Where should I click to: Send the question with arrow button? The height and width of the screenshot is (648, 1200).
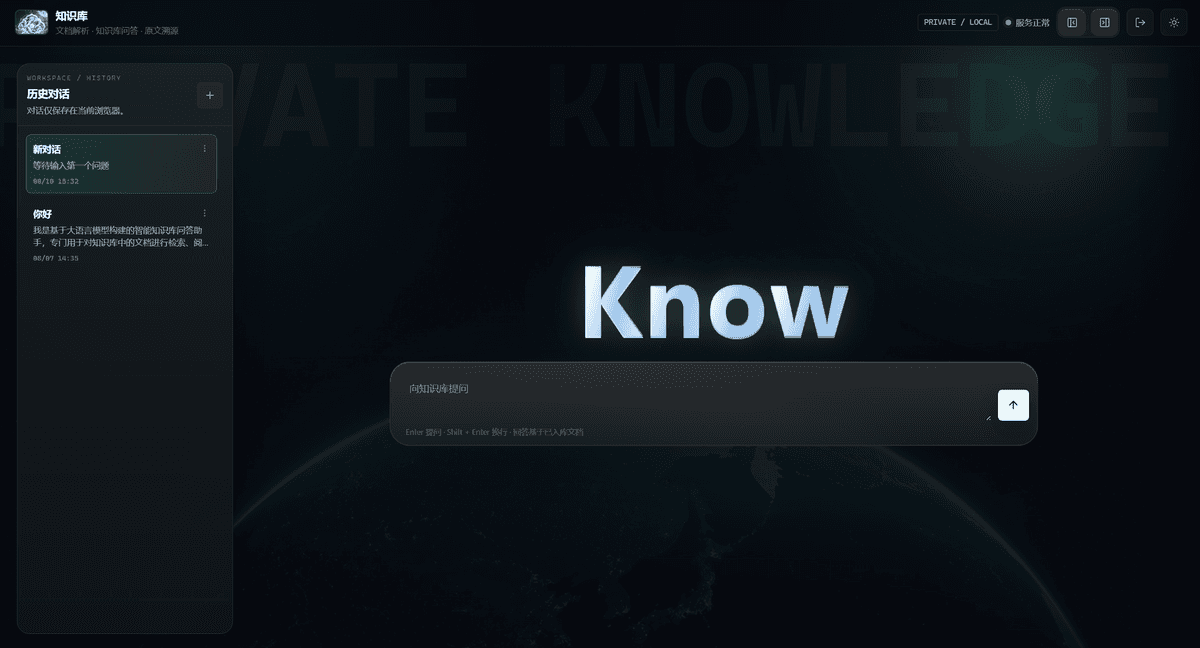tap(1013, 405)
